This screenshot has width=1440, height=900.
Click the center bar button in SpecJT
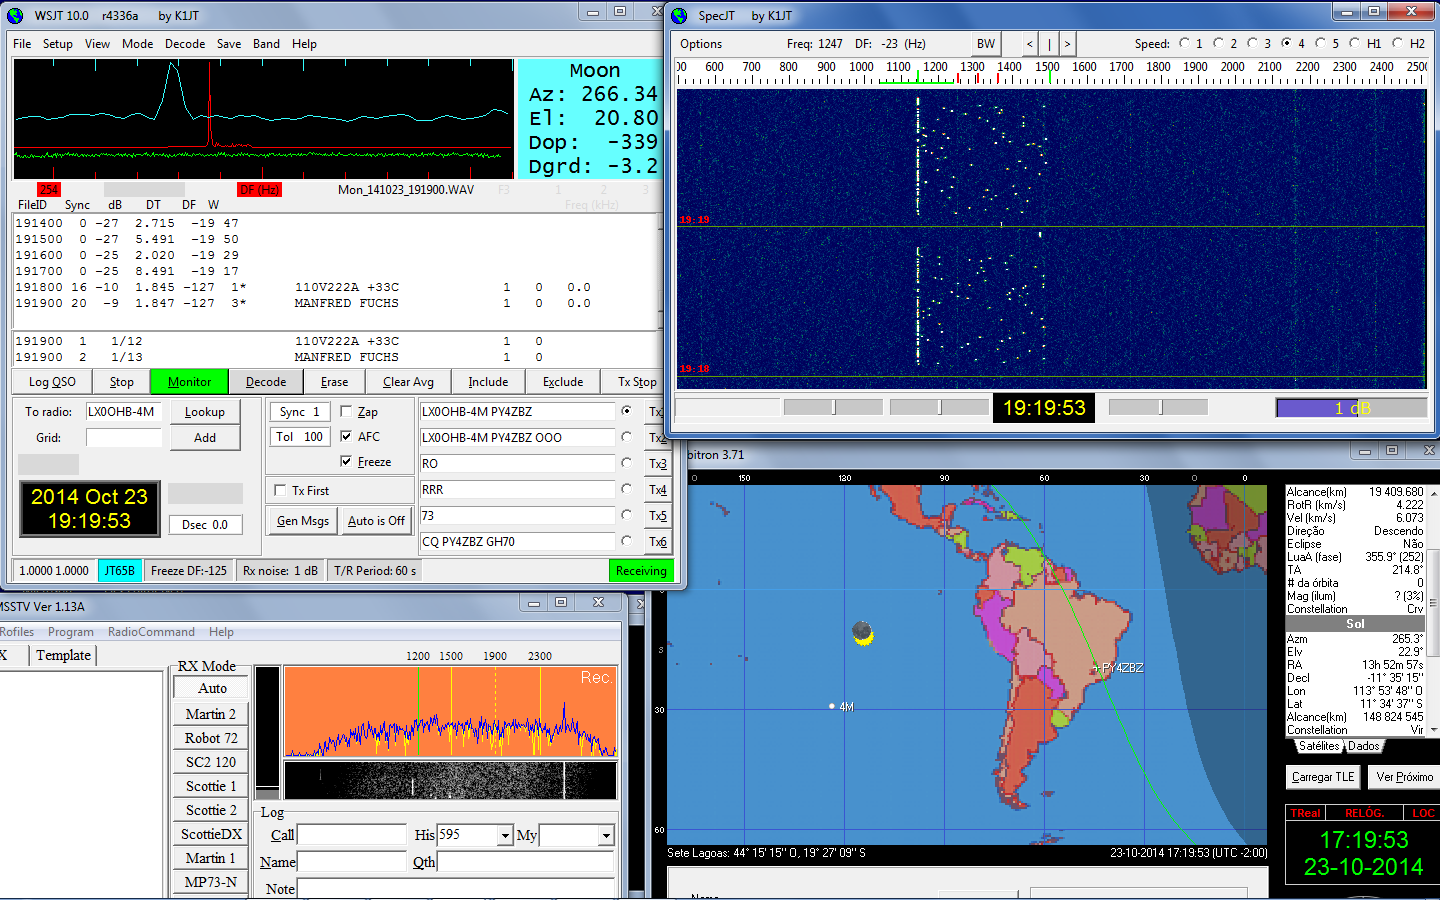pyautogui.click(x=1049, y=44)
